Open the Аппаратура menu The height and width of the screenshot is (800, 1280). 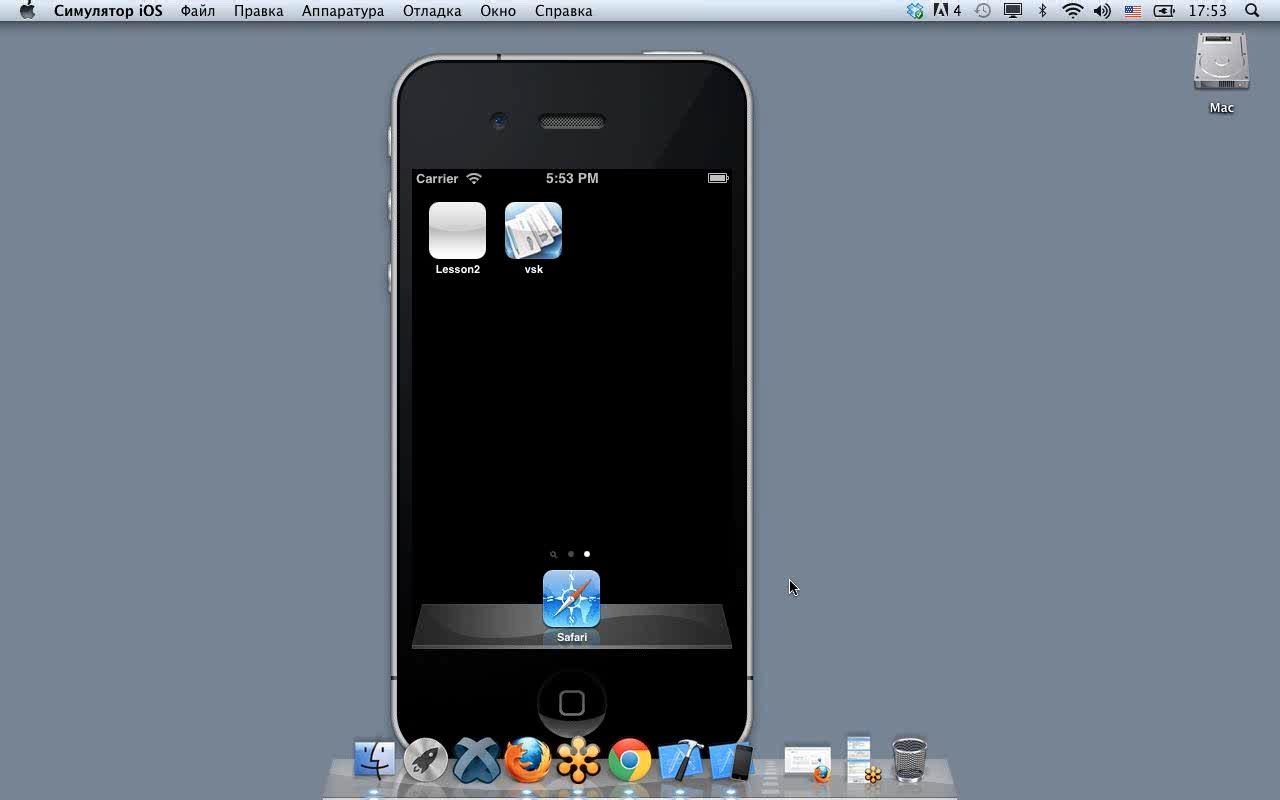[343, 11]
